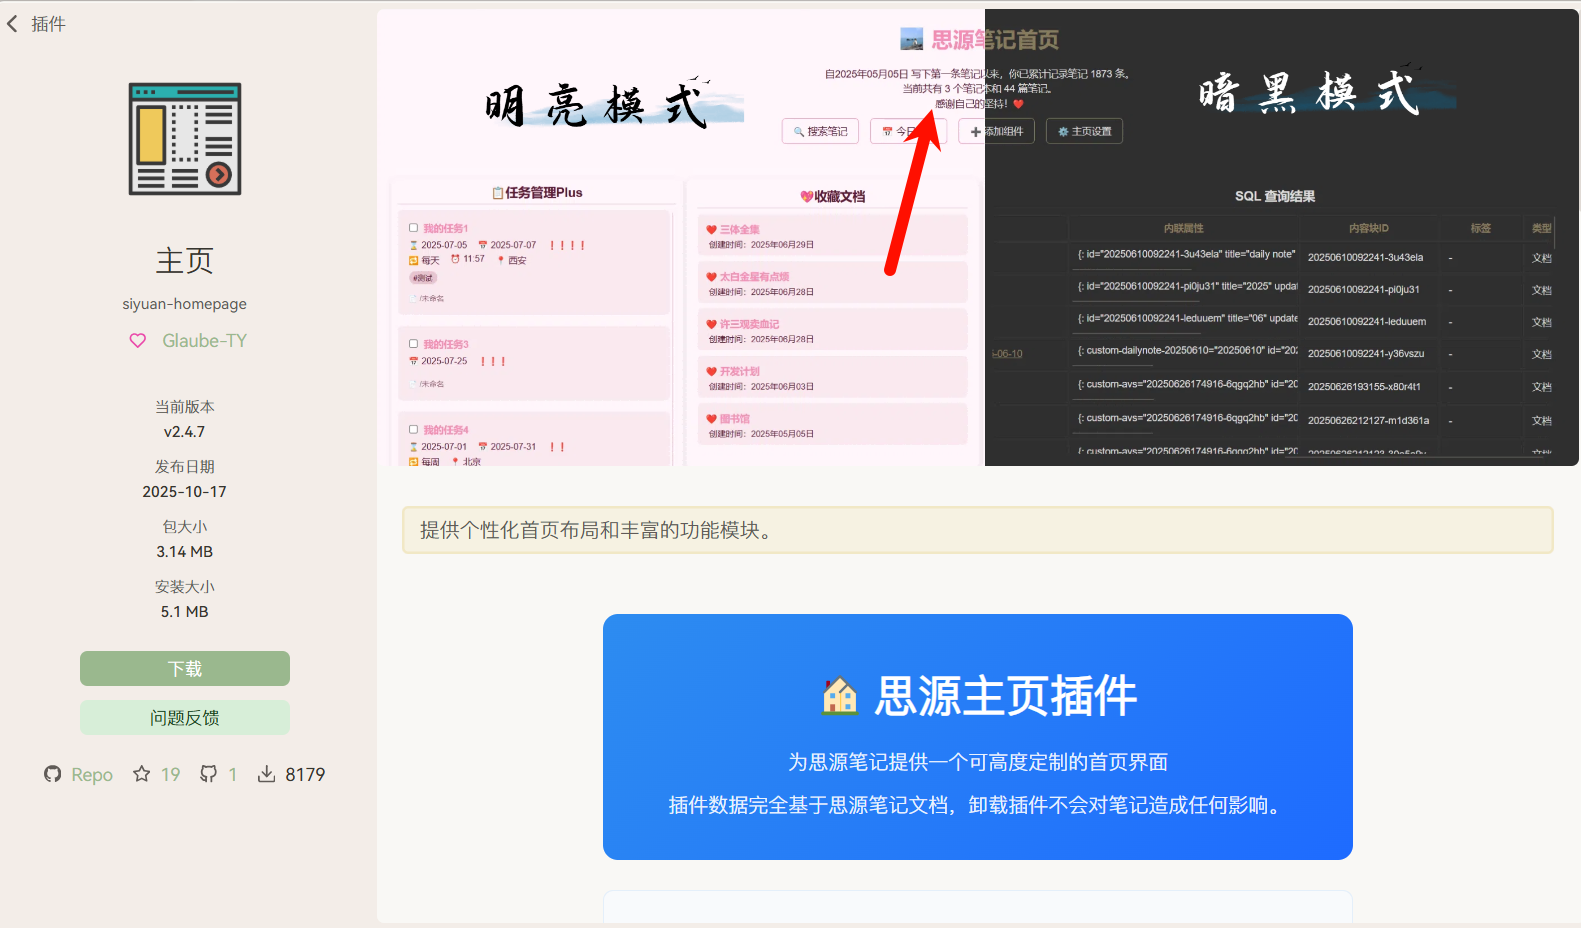Select the plugin title 主页
Screen dimensions: 1581x928
pos(185,261)
